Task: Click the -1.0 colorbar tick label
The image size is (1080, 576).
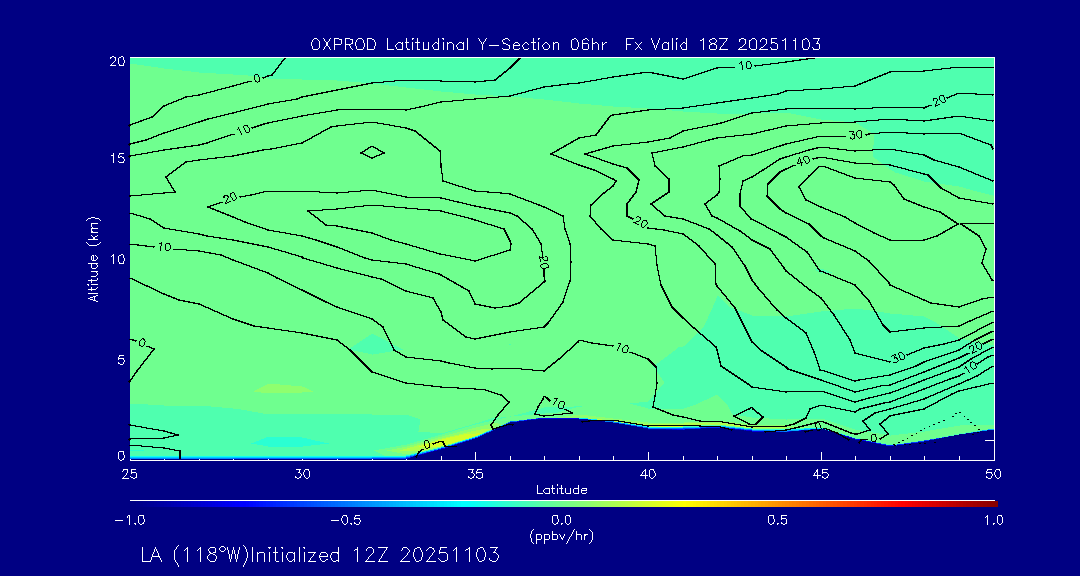Action: (x=129, y=520)
